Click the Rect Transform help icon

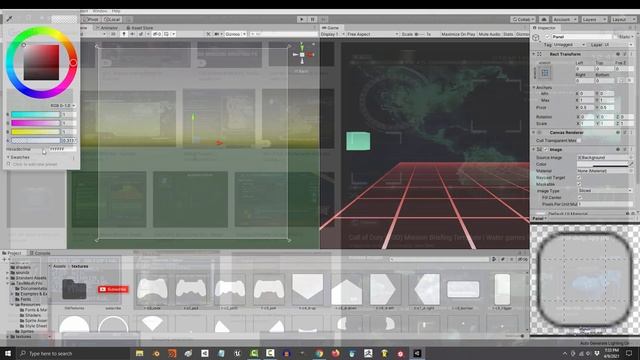click(x=618, y=54)
